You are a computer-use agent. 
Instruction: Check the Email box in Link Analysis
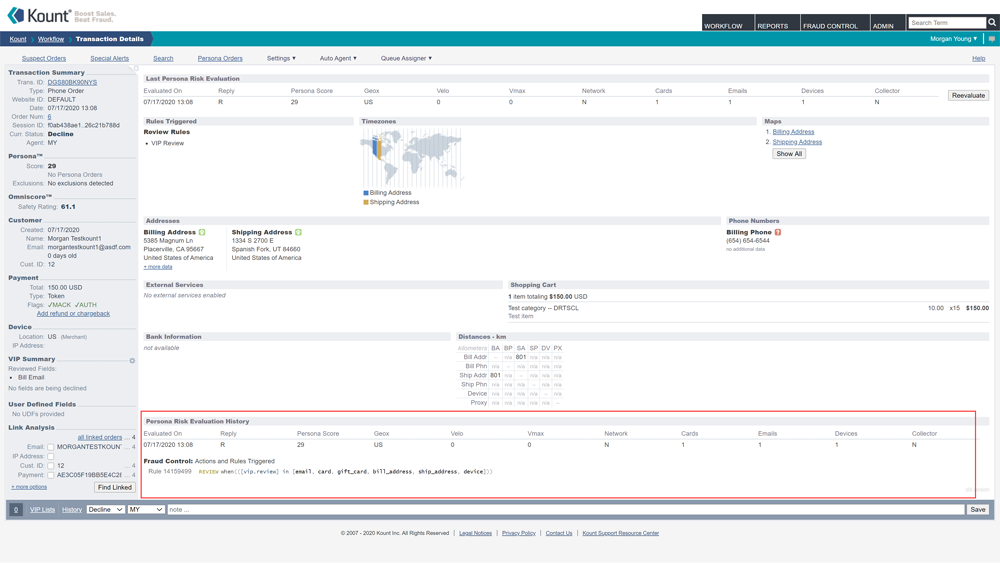point(51,447)
